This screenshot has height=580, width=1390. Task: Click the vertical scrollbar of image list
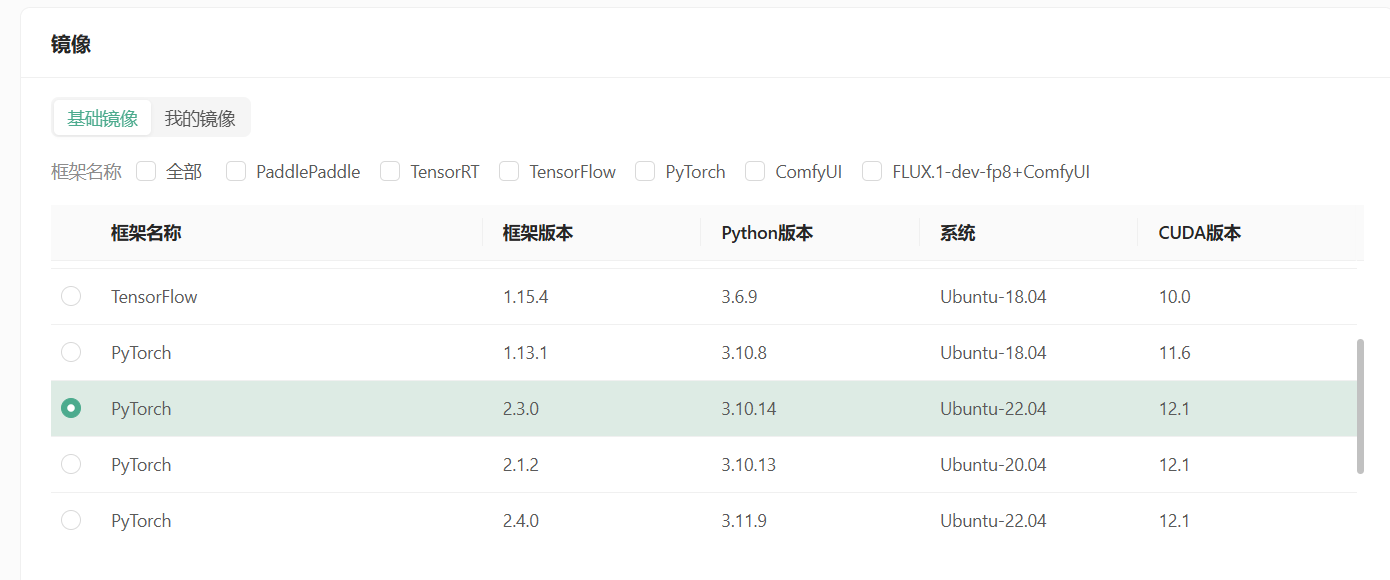point(1359,406)
